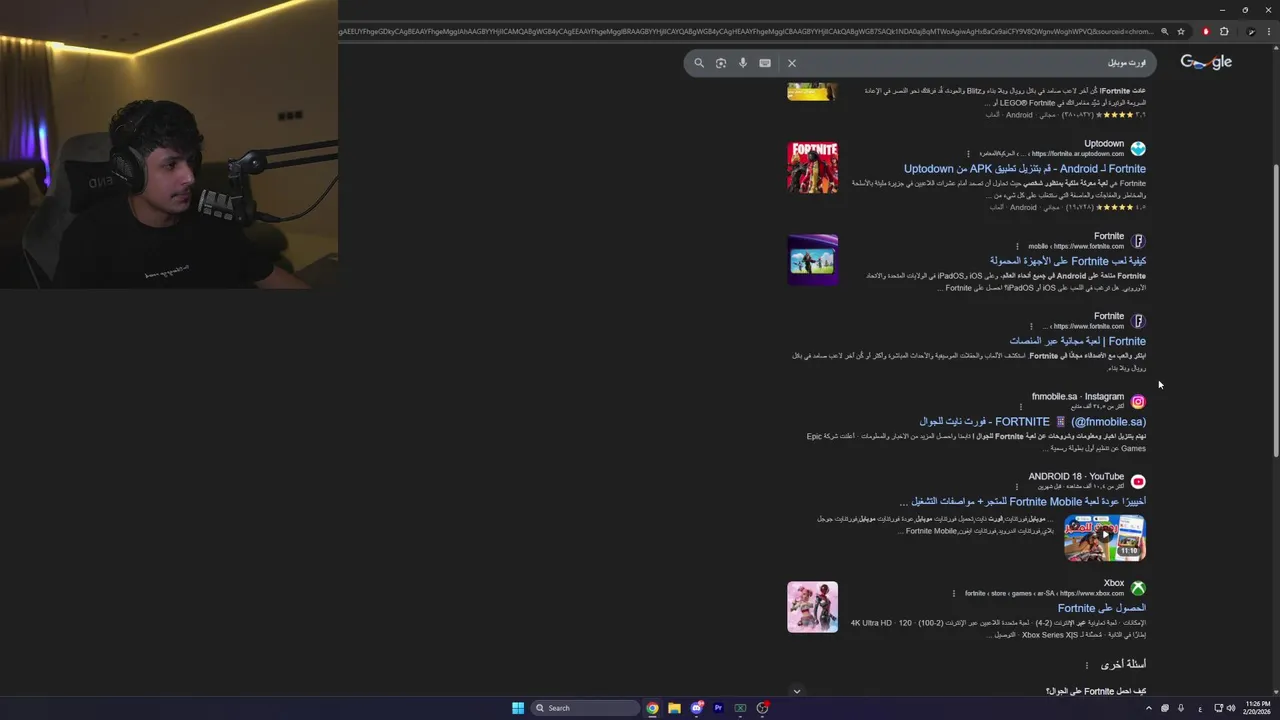
Task: Open the Fortnite thumbnail of the Uptodown result
Action: (x=813, y=167)
